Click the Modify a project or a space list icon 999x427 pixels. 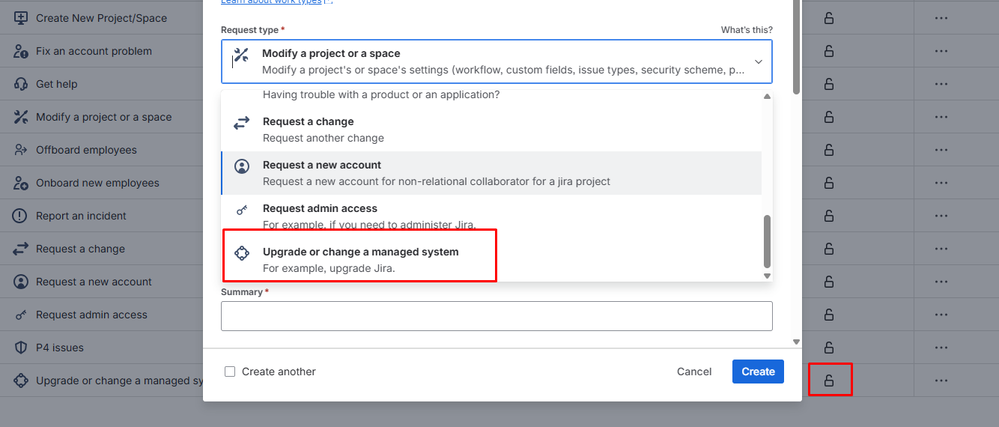(x=20, y=117)
